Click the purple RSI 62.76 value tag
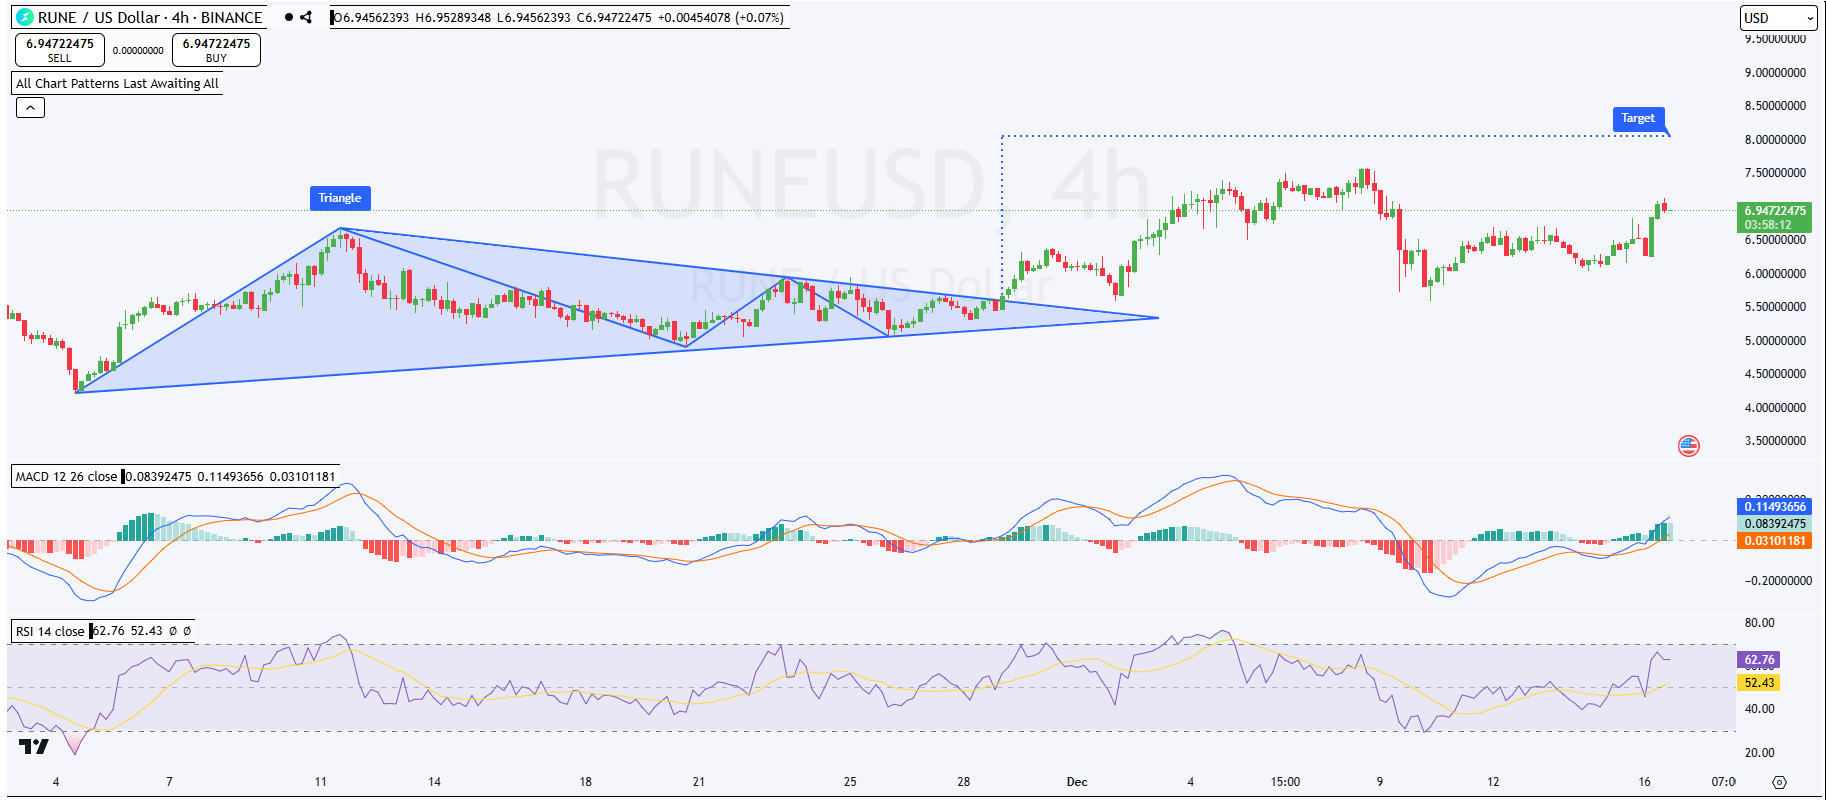 1759,660
